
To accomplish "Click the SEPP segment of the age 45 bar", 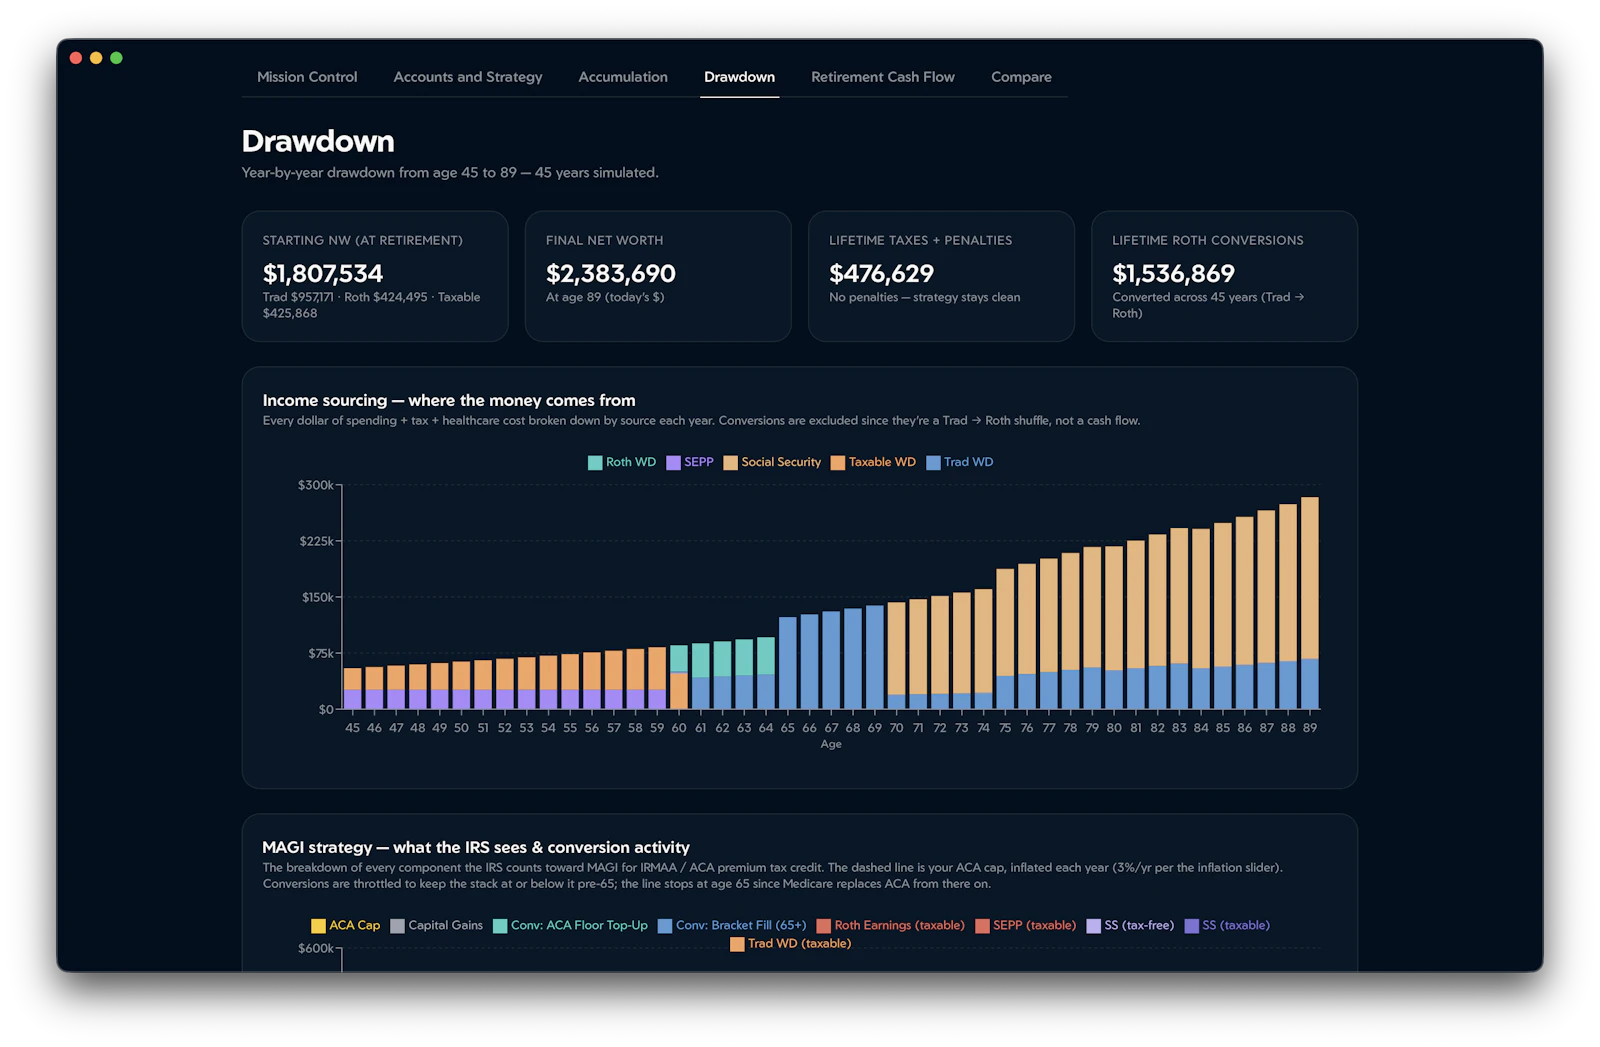I will [352, 699].
